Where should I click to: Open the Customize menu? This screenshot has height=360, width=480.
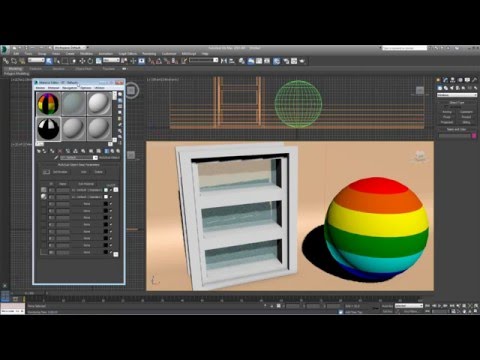[x=169, y=54]
